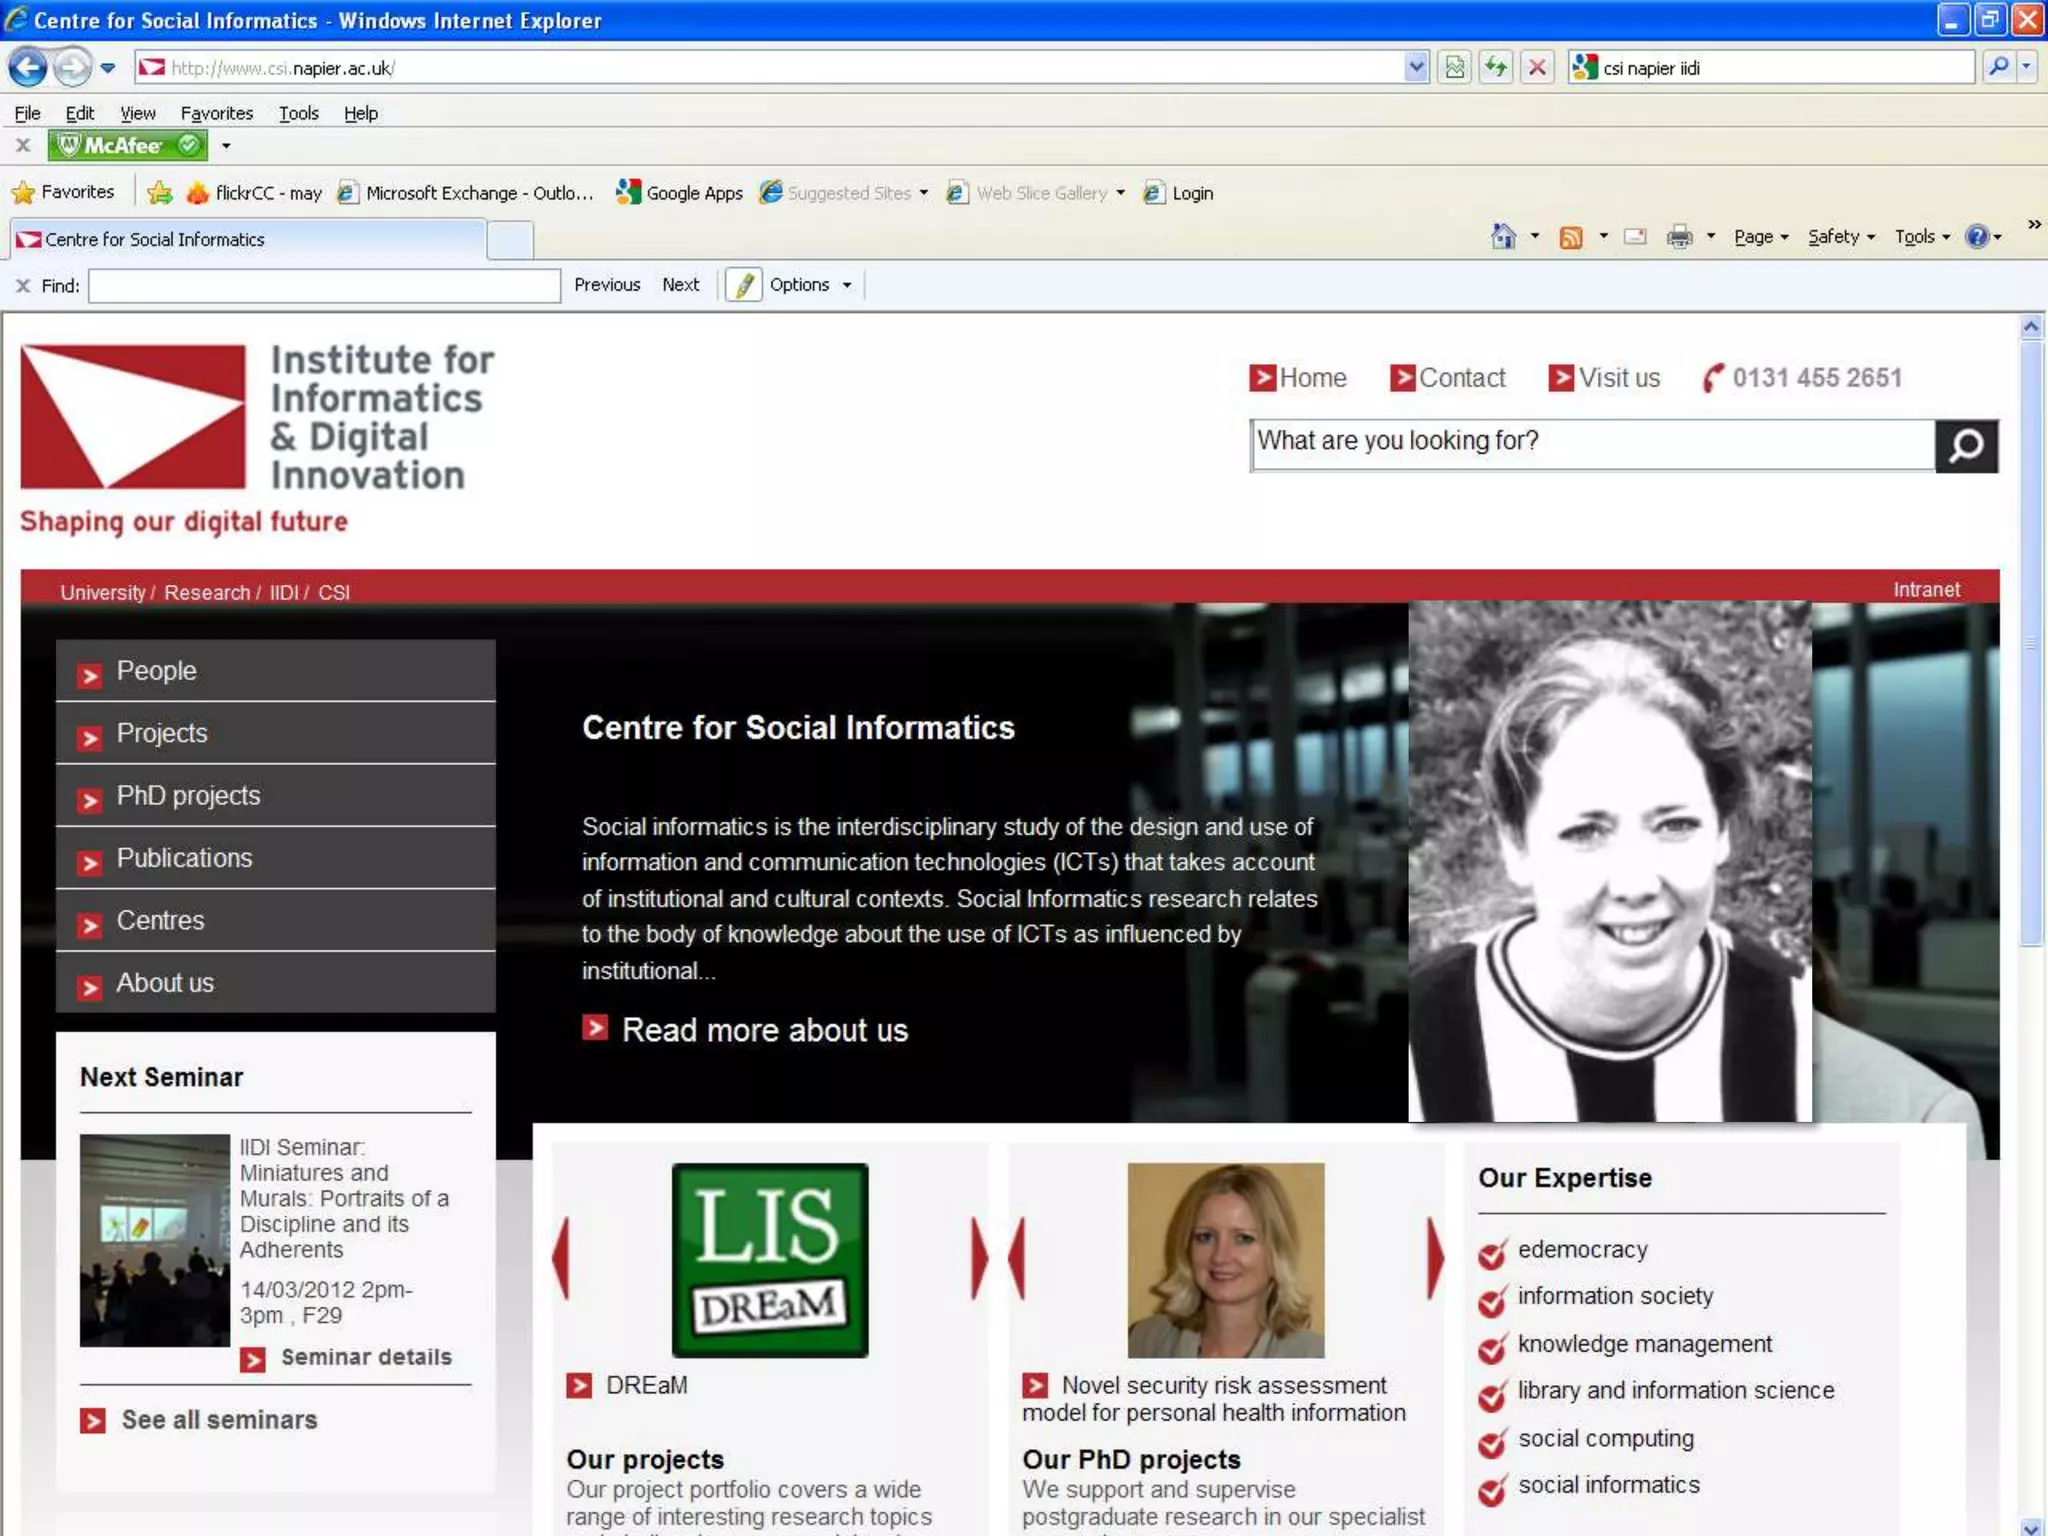Click the Stop loading X icon

[x=1537, y=68]
